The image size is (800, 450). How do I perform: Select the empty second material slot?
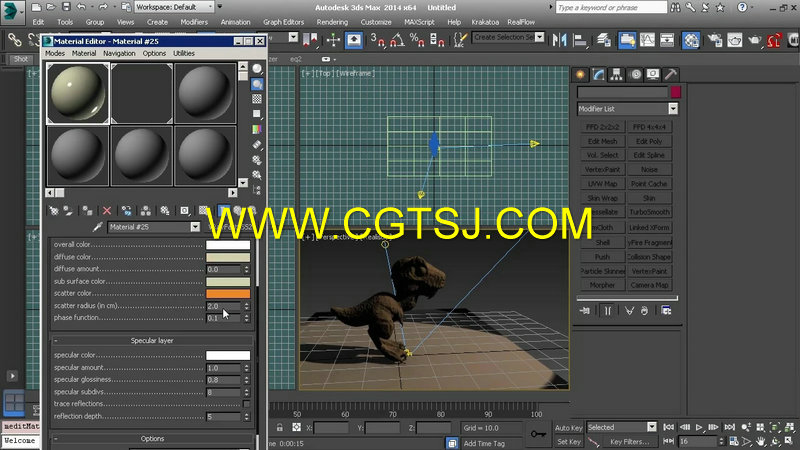click(142, 93)
